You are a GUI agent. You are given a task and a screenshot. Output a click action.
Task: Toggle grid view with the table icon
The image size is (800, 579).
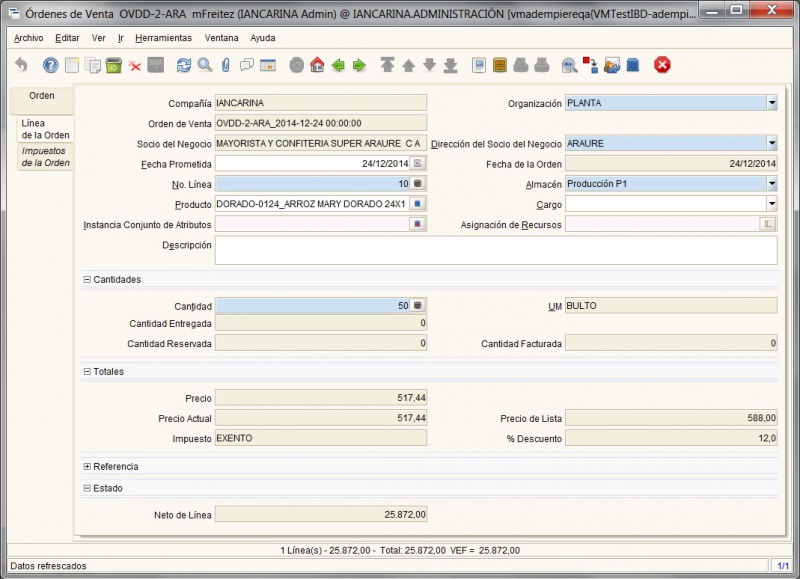268,65
